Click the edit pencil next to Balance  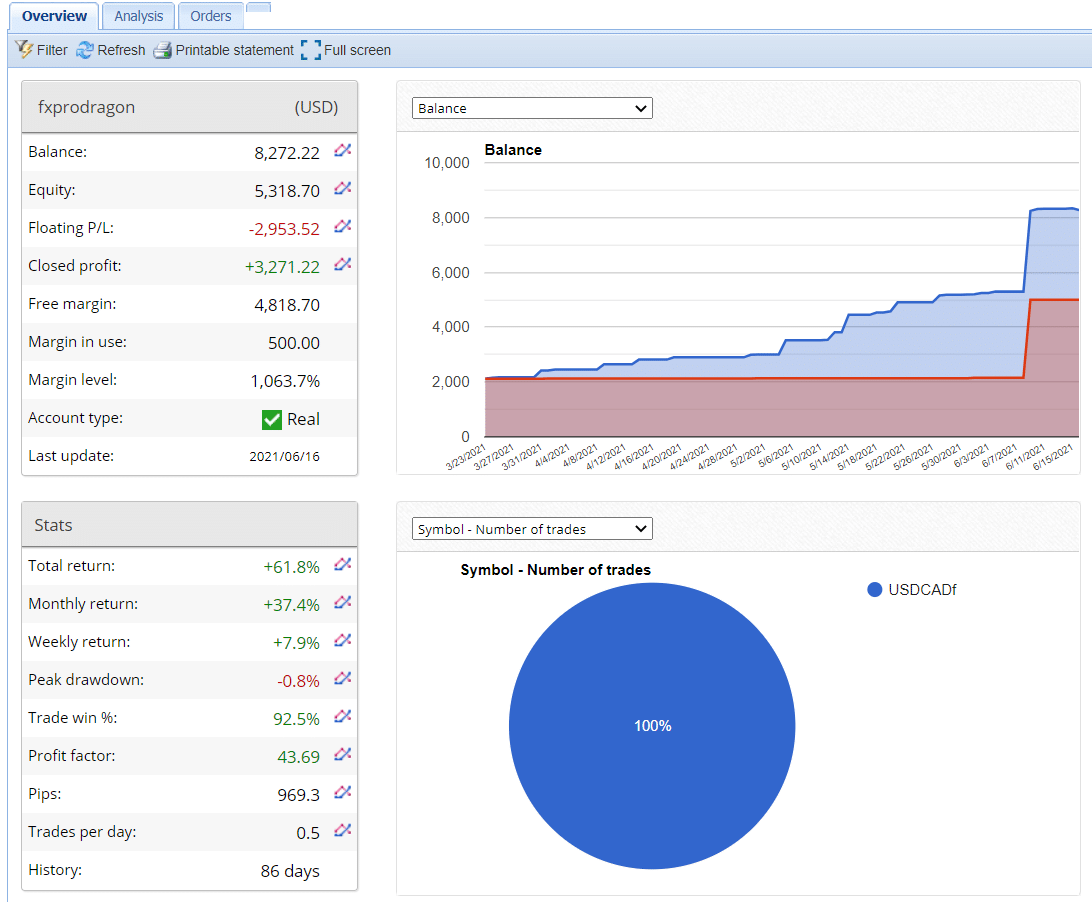pyautogui.click(x=342, y=150)
